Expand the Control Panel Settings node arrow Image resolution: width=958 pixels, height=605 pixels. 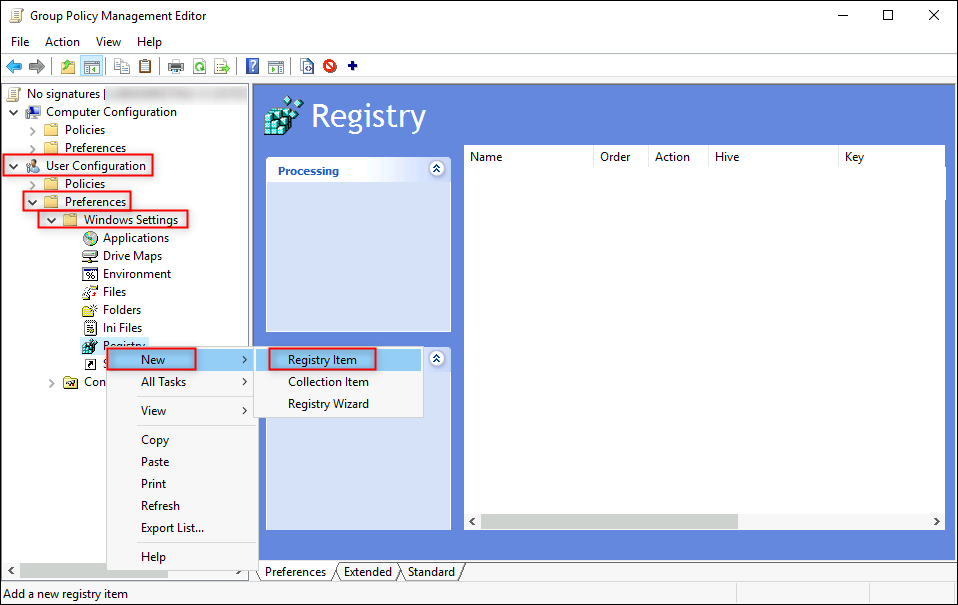pyautogui.click(x=52, y=383)
